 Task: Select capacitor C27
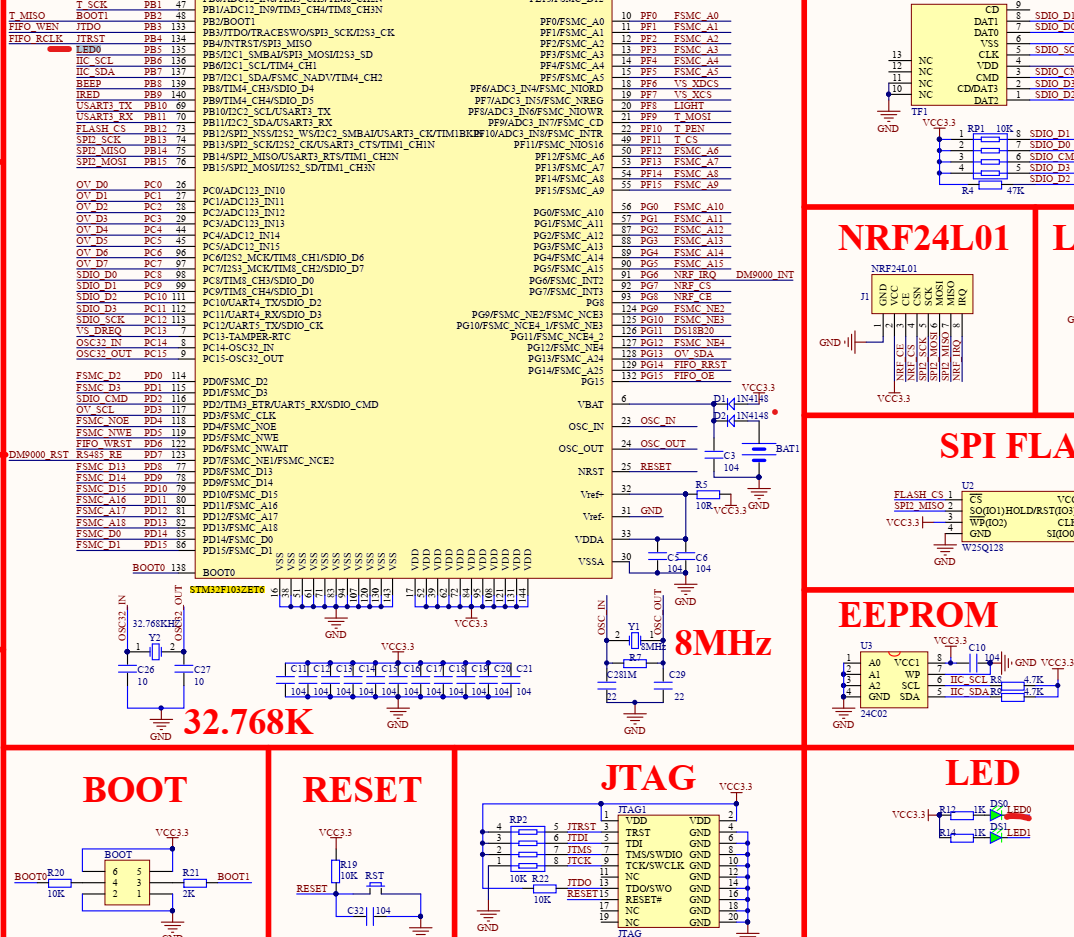[x=184, y=668]
